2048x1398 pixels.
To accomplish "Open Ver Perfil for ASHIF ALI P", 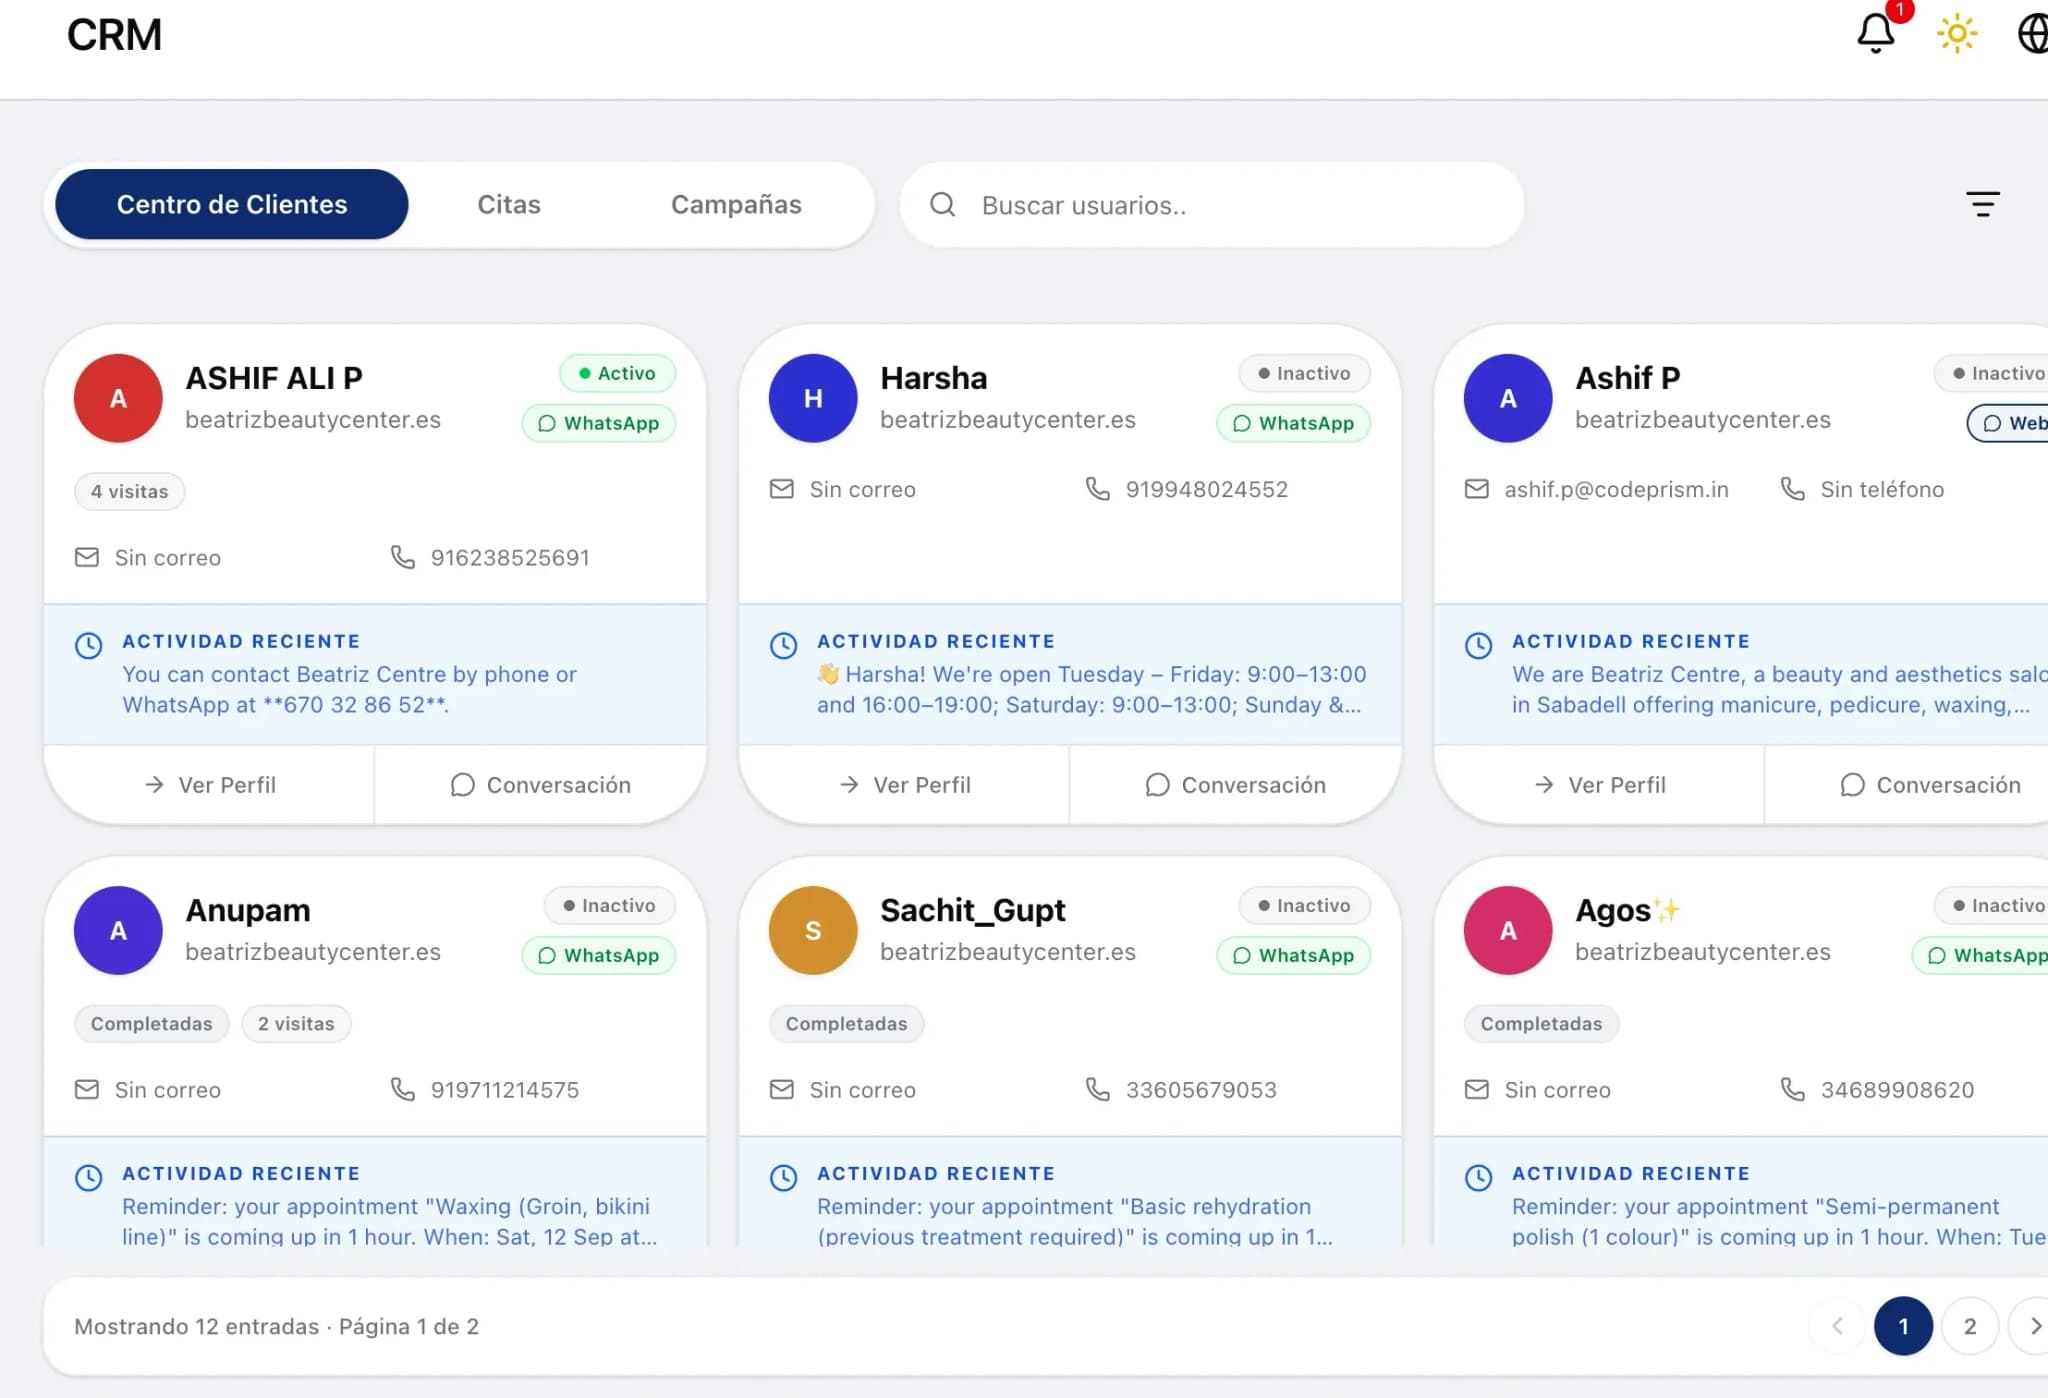I will click(x=210, y=785).
